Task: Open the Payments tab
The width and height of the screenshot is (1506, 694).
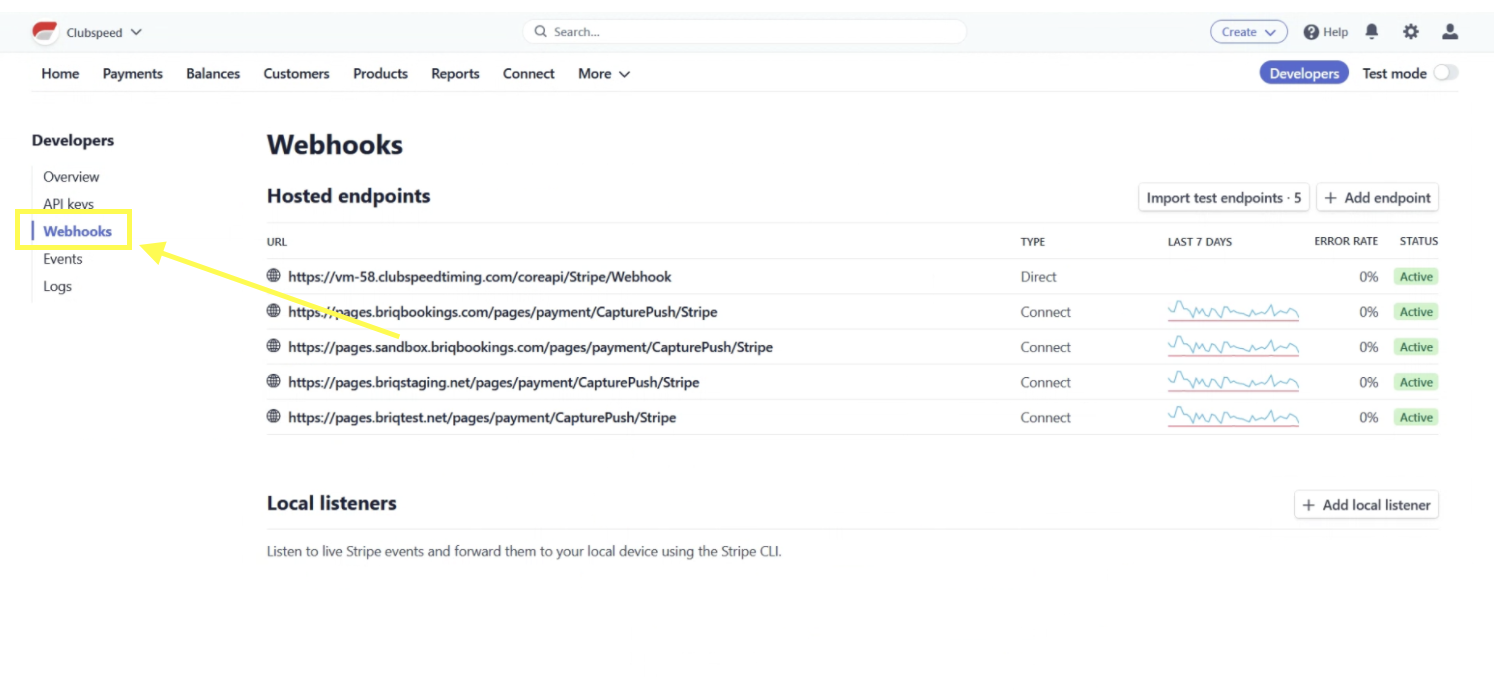Action: pyautogui.click(x=133, y=74)
